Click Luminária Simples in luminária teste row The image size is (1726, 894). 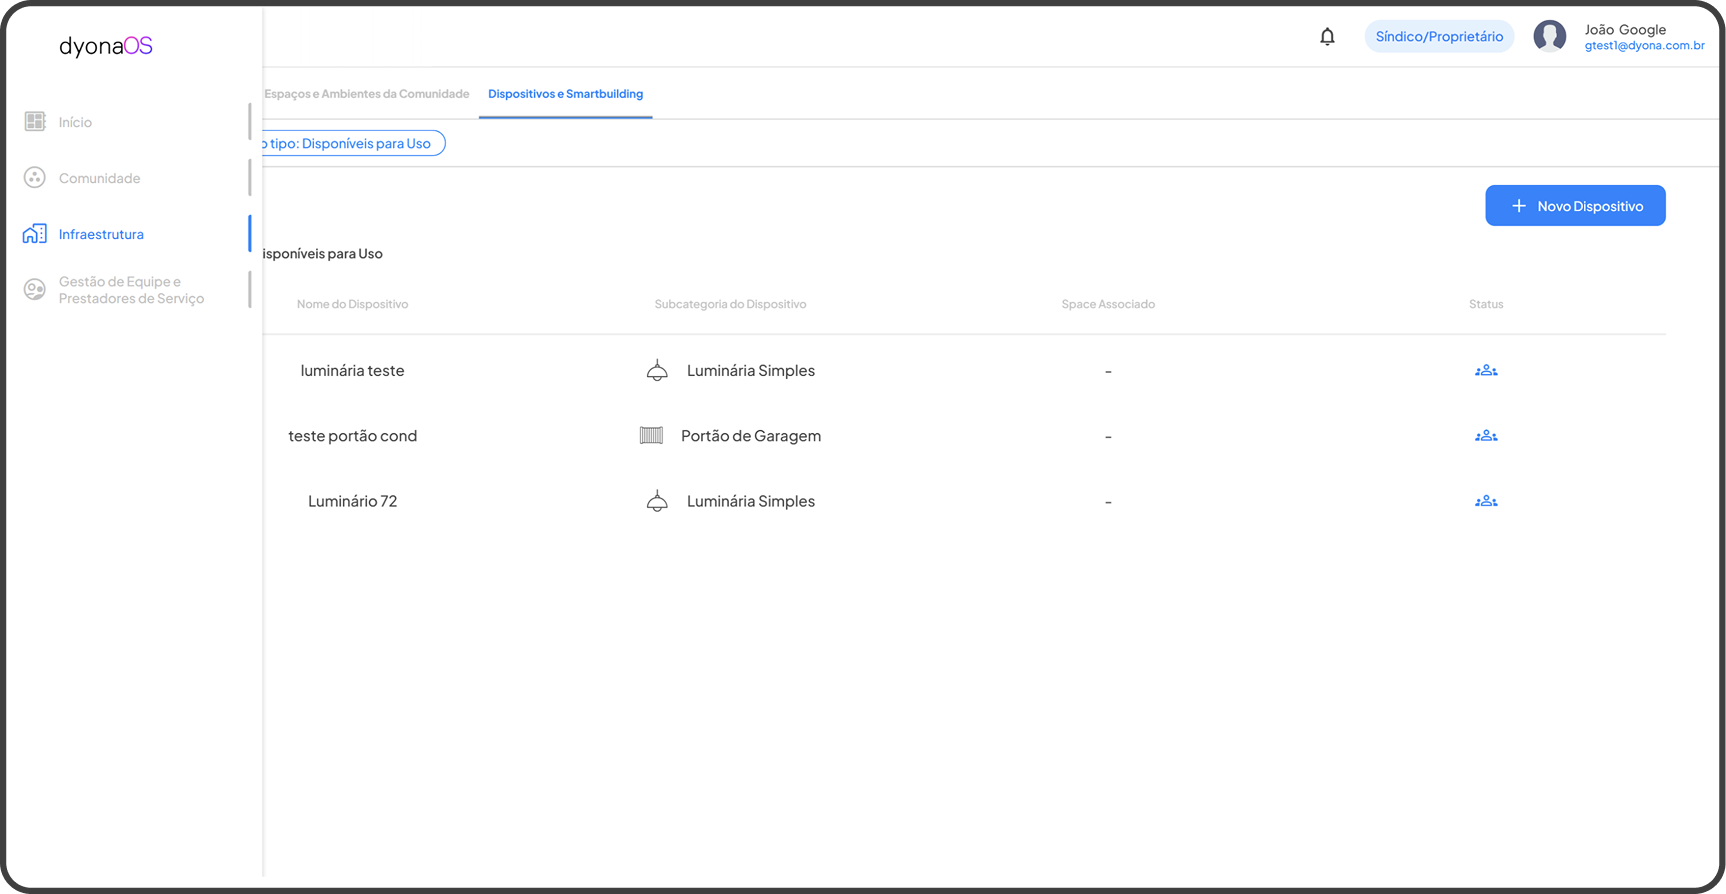tap(751, 371)
